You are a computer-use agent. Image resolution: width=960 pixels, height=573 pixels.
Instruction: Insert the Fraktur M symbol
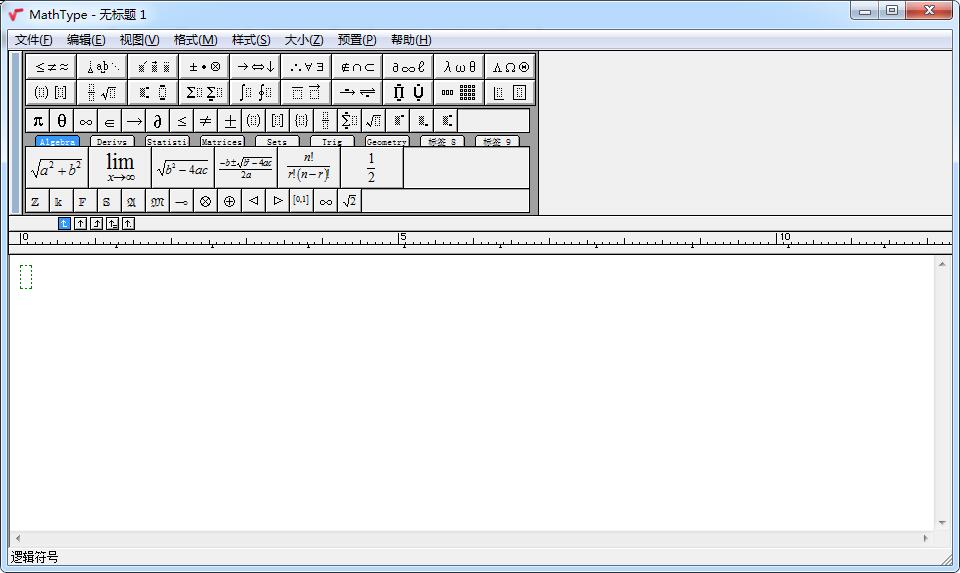(157, 201)
